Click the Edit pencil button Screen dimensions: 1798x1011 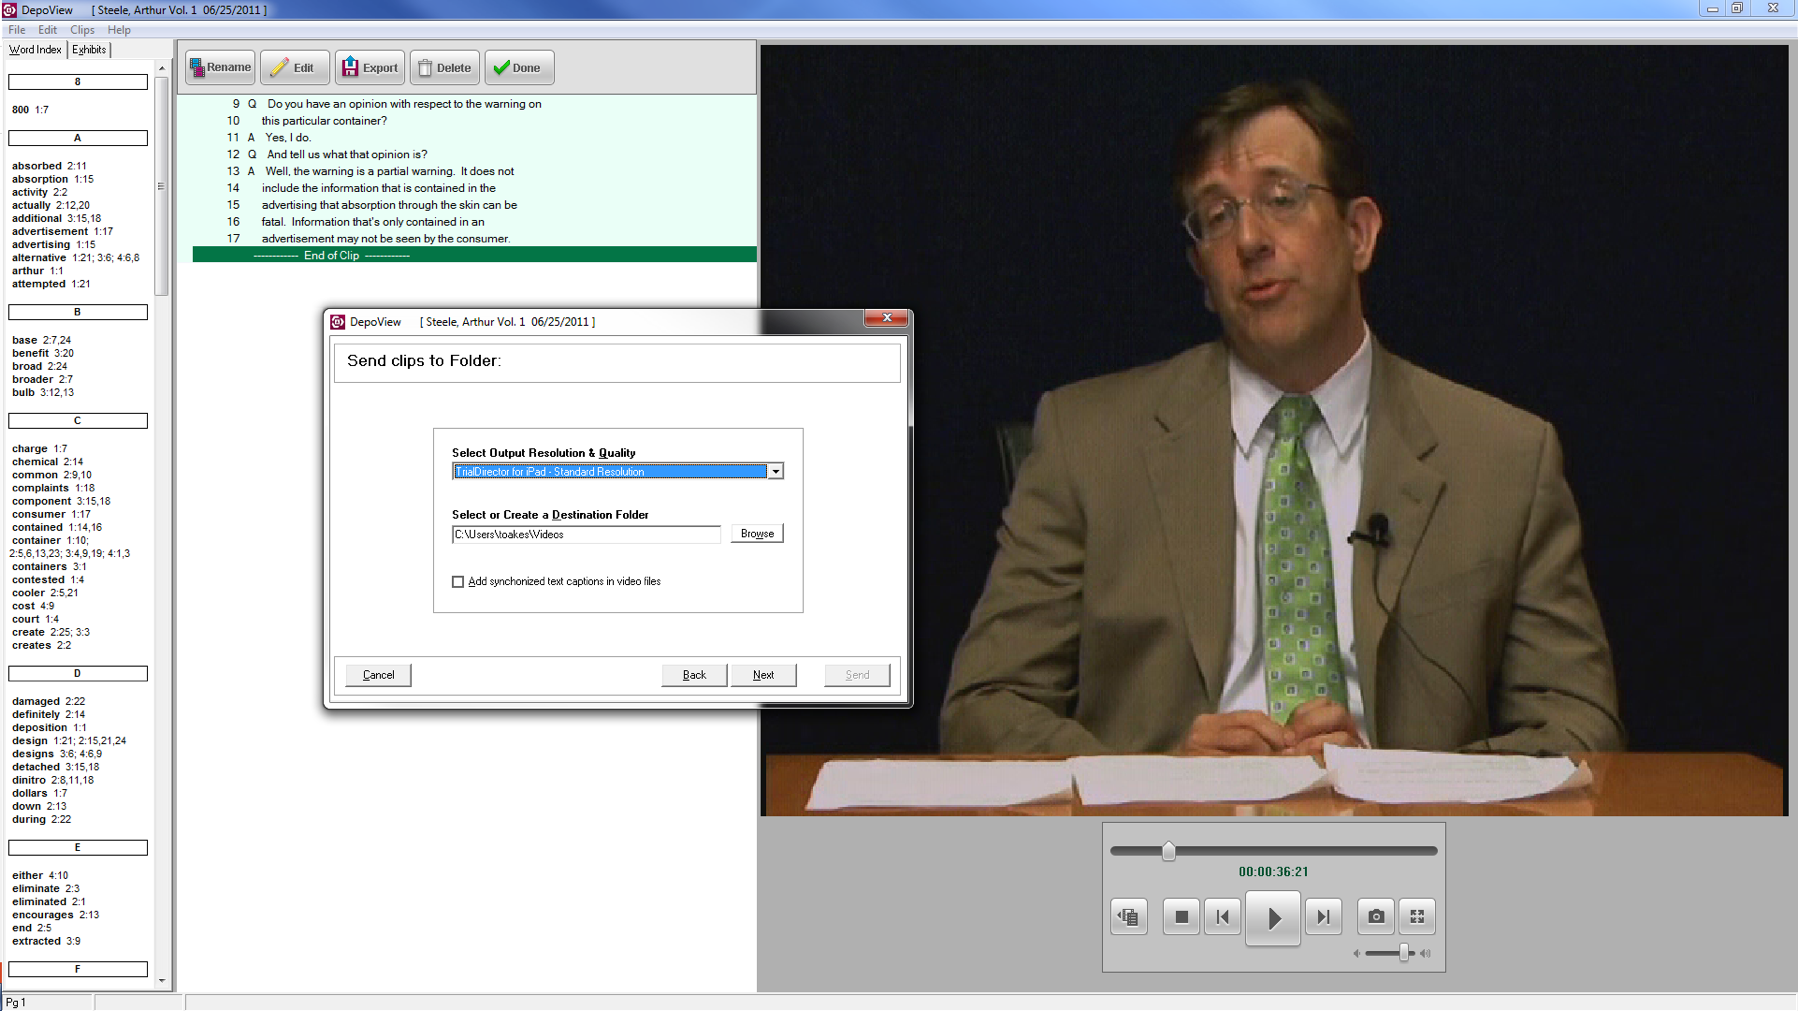coord(294,68)
